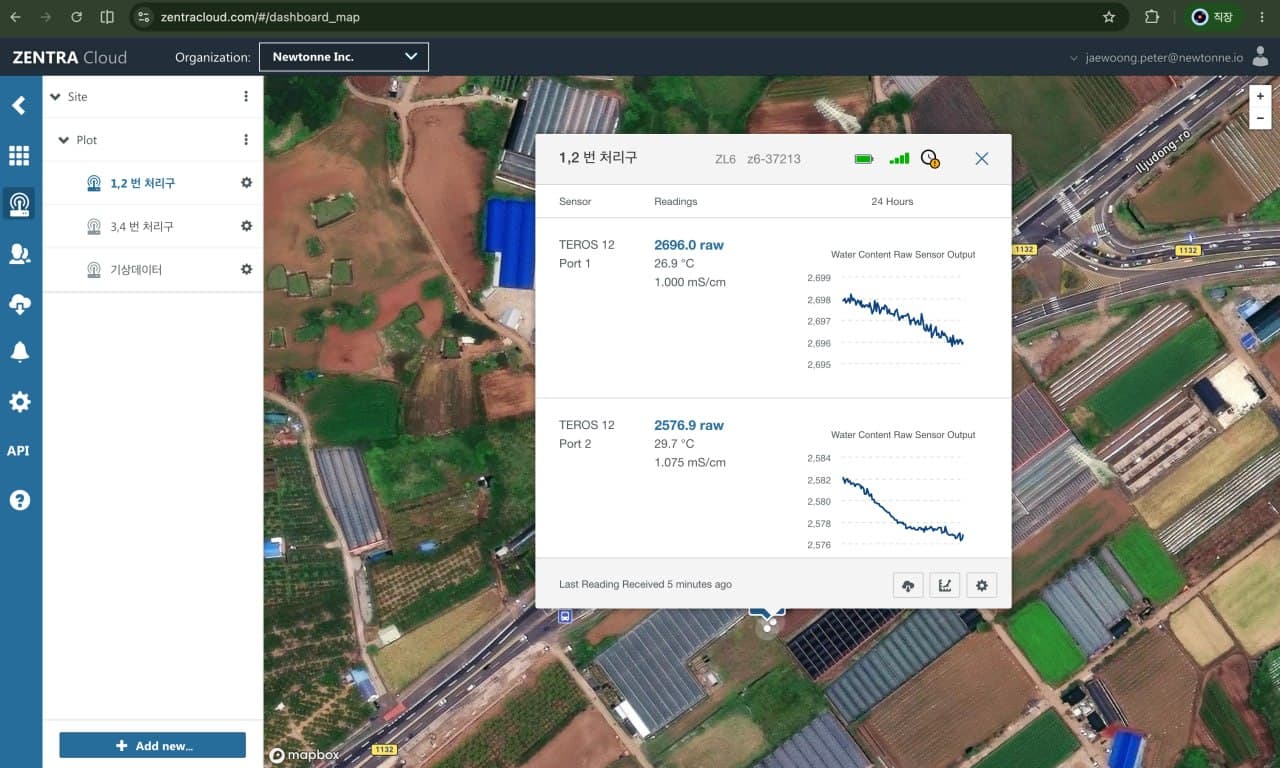Open the browser extensions puzzle icon

1152,17
